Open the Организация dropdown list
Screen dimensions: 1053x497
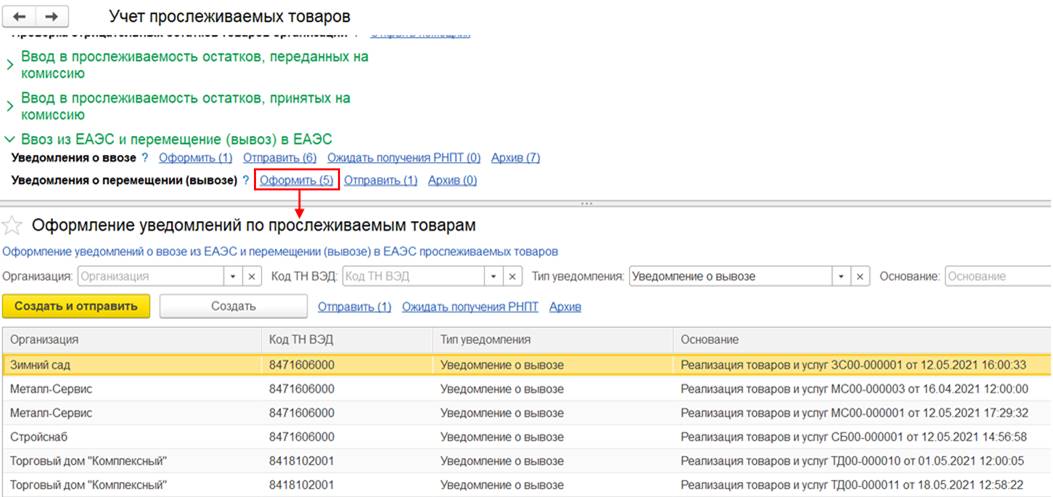pyautogui.click(x=233, y=276)
